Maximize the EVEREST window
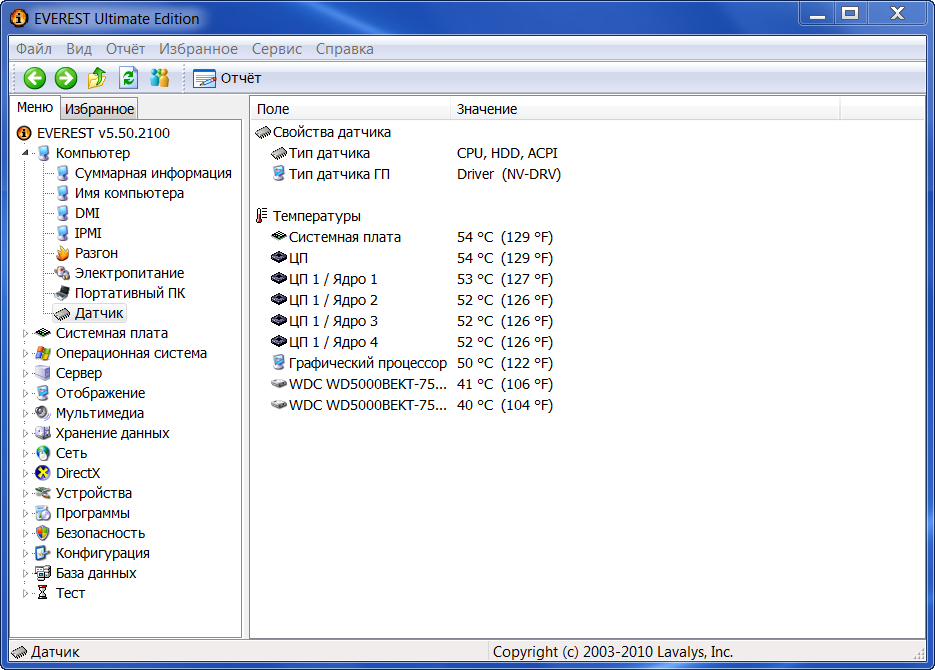This screenshot has width=935, height=670. pos(850,13)
